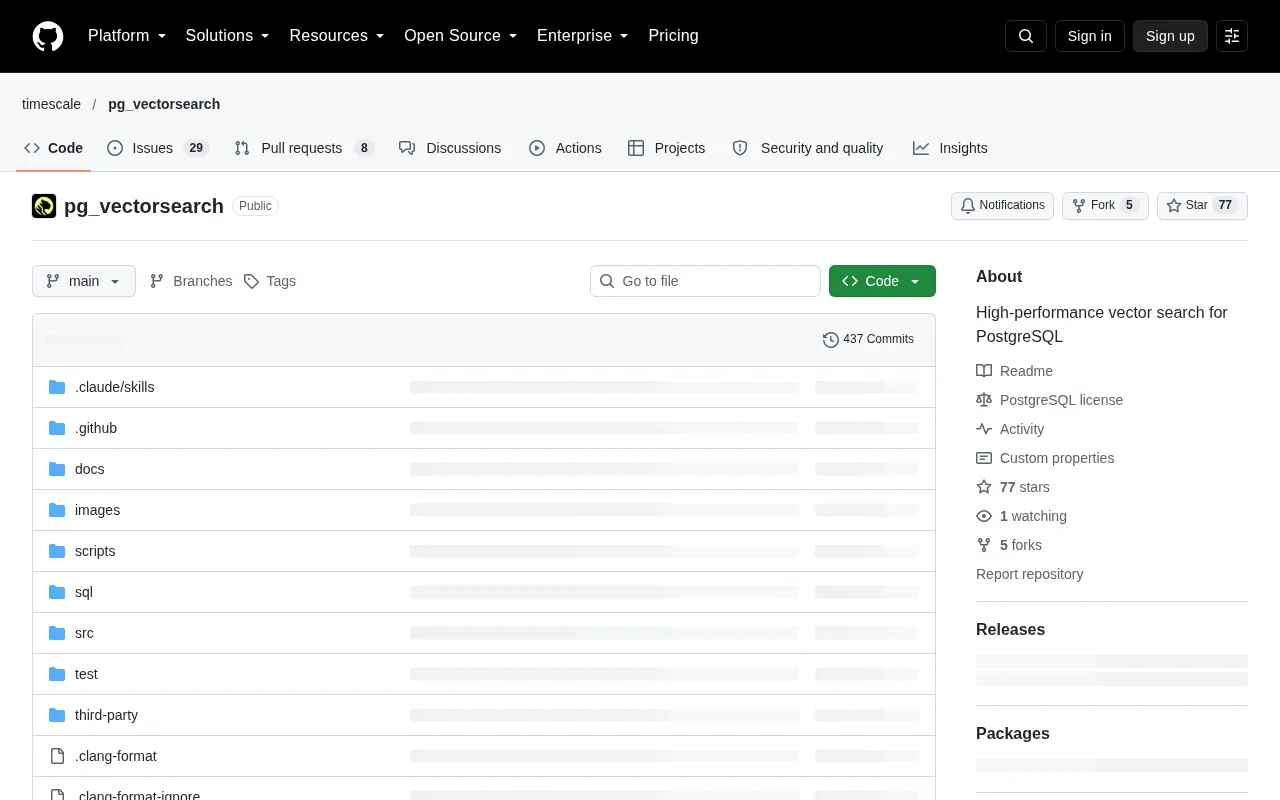See the 1 watching list
Screen dimensions: 1280x800
click(x=1021, y=516)
